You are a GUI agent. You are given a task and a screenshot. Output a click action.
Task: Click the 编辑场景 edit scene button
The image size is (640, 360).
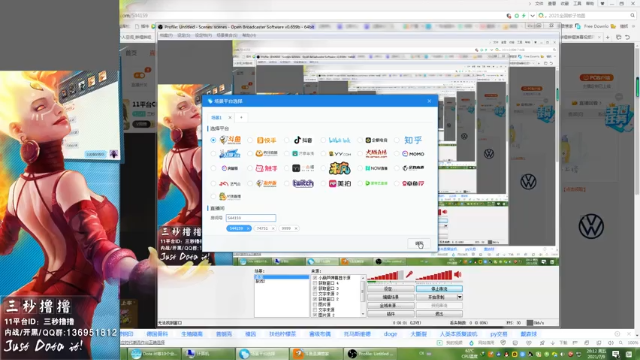pyautogui.click(x=391, y=297)
